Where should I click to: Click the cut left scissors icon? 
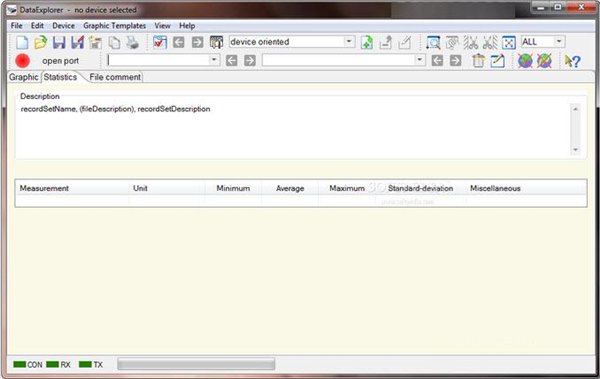471,42
